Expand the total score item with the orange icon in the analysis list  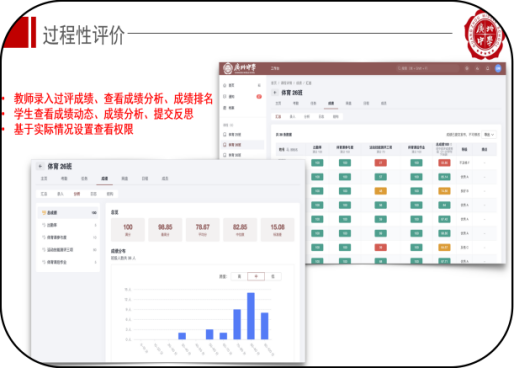(68, 212)
